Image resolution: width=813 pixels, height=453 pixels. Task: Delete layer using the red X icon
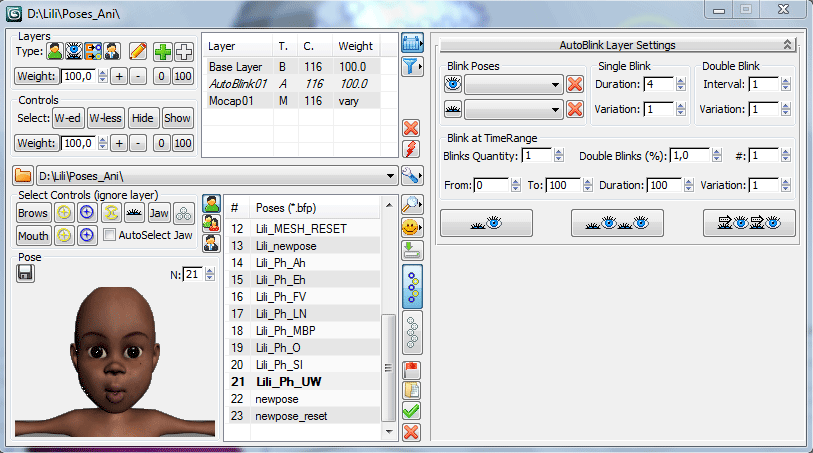tap(410, 127)
